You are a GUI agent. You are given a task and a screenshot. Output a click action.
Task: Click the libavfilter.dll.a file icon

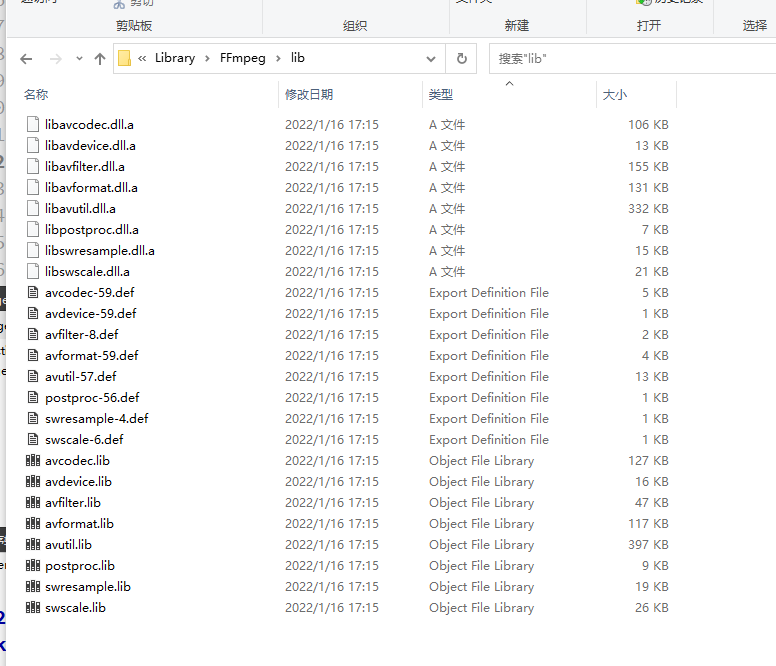tap(33, 166)
